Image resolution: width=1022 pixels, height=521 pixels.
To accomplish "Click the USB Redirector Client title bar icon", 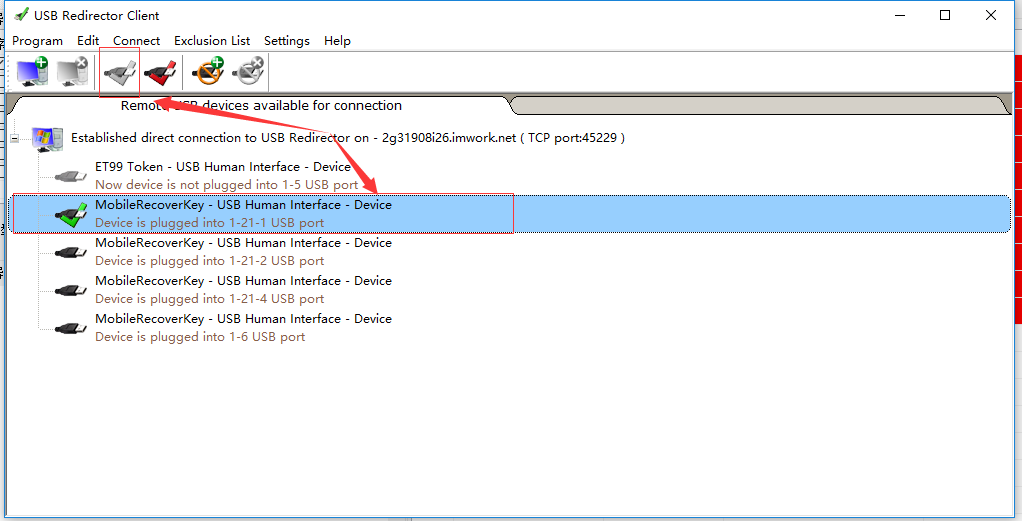I will (21, 14).
